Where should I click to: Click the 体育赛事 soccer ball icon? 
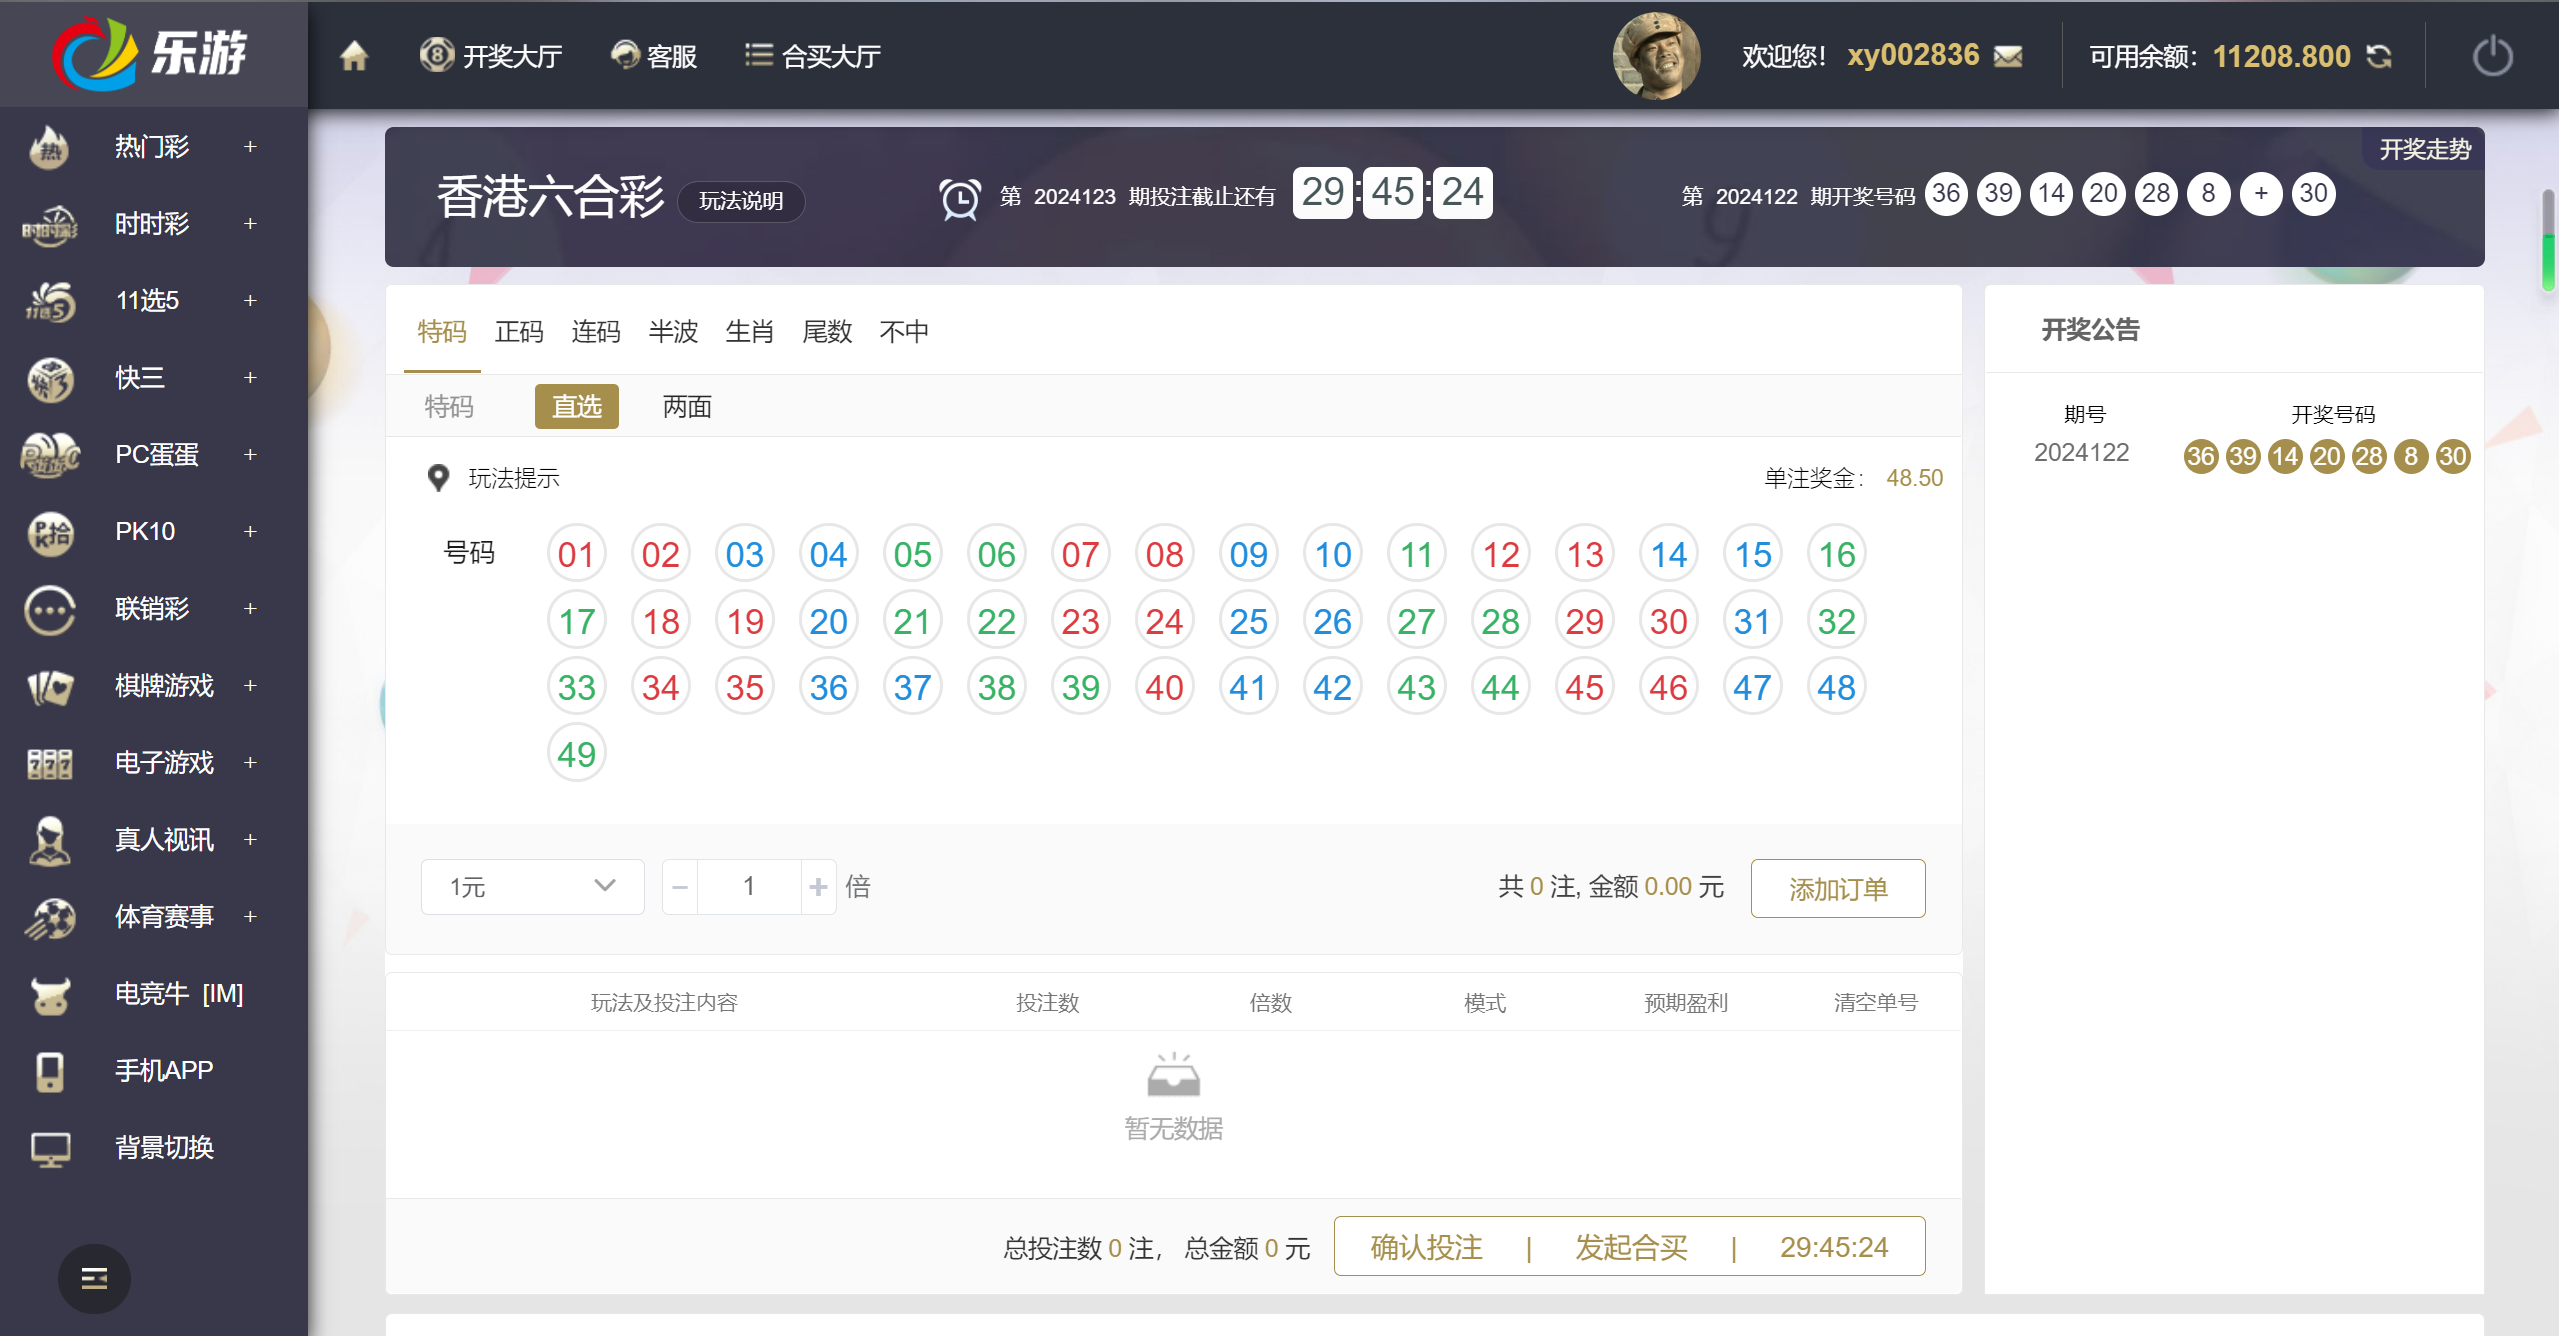(49, 917)
